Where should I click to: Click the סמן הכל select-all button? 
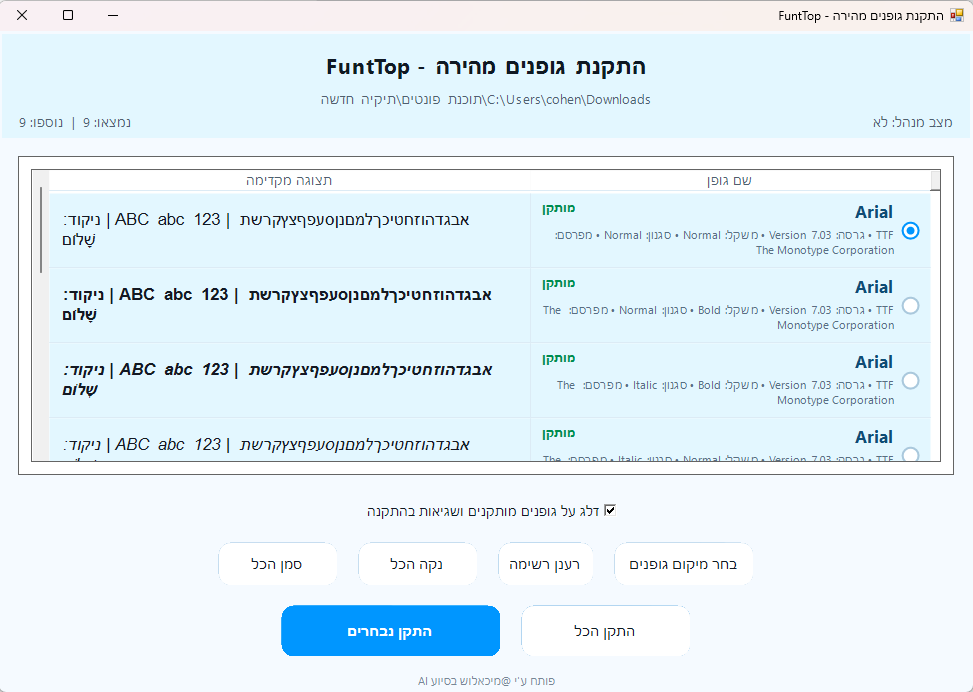[278, 563]
